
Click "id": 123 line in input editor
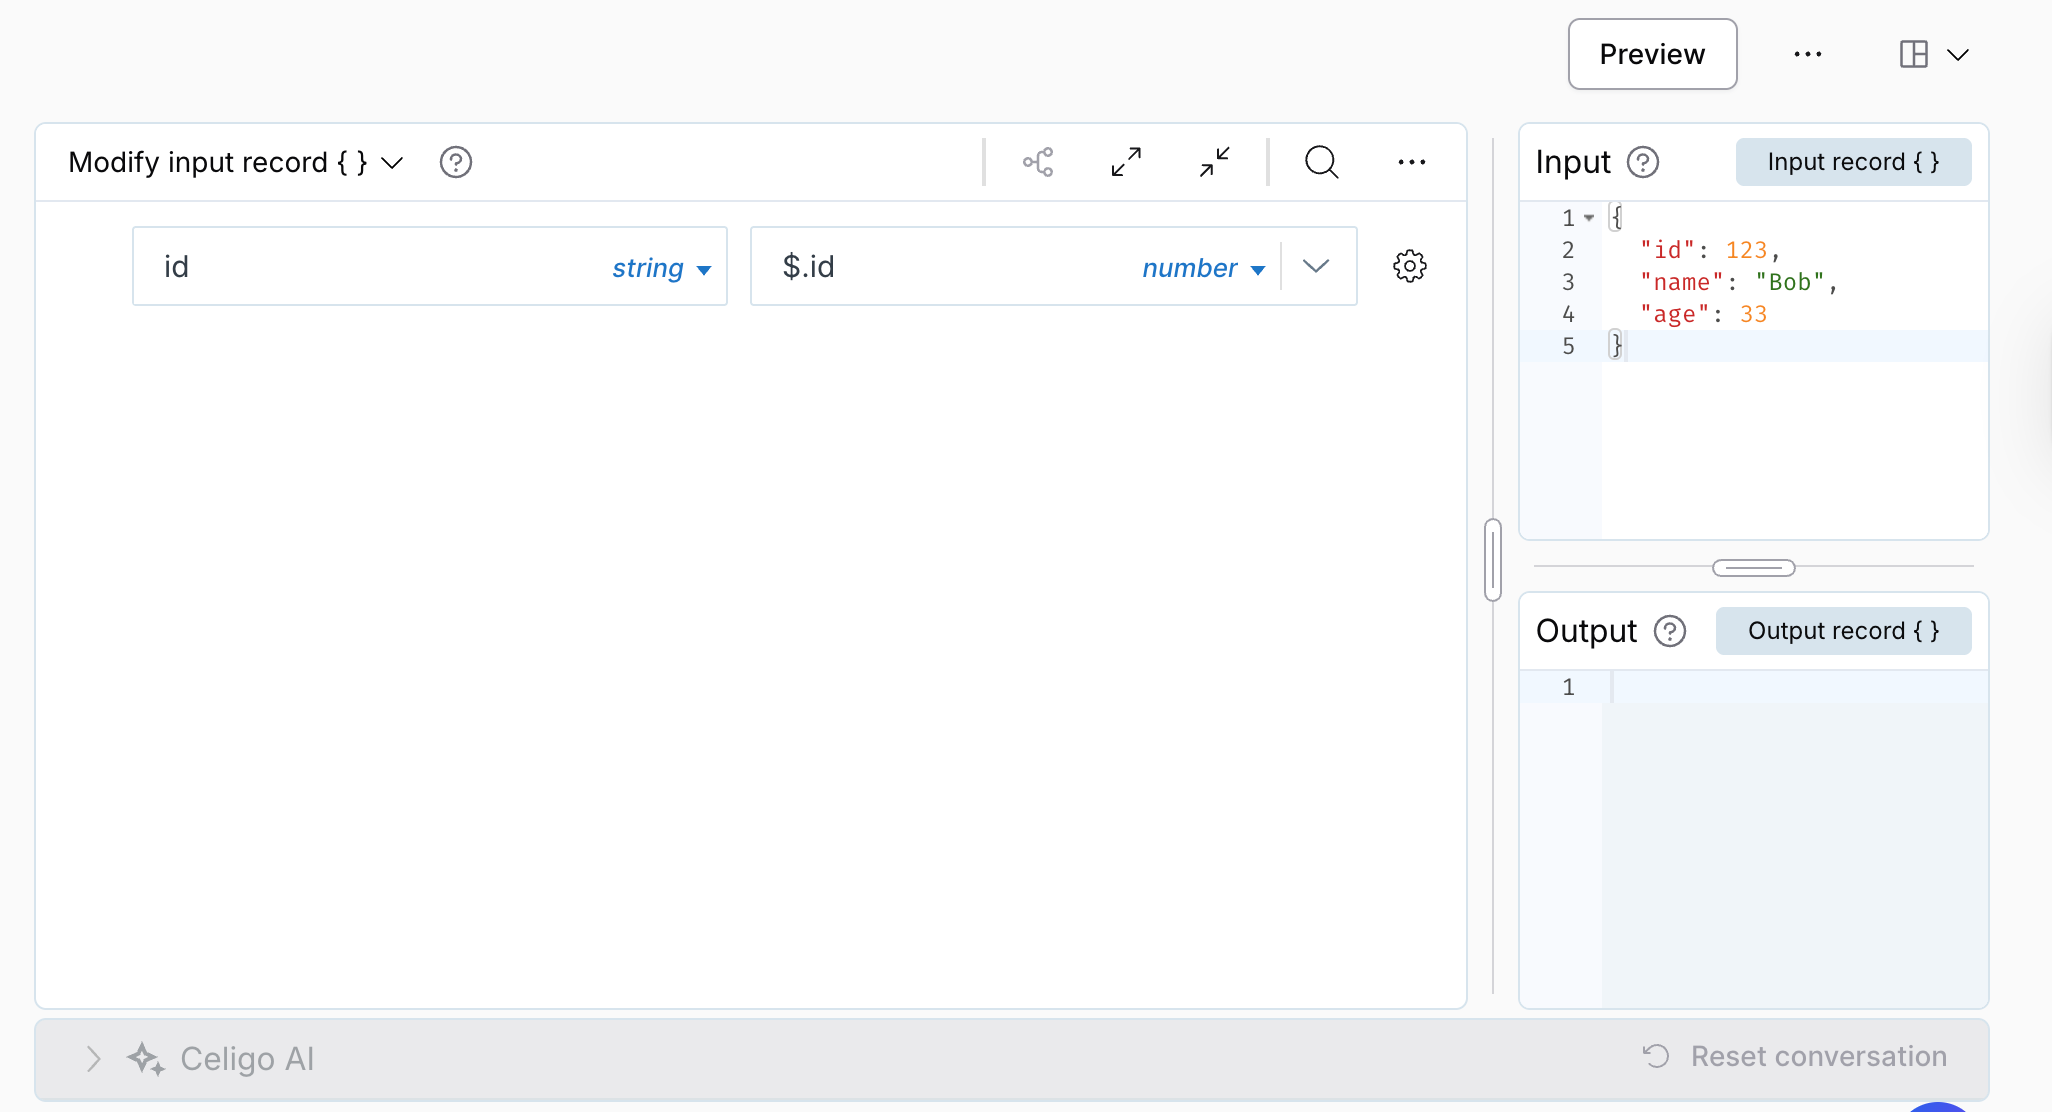click(x=1711, y=250)
